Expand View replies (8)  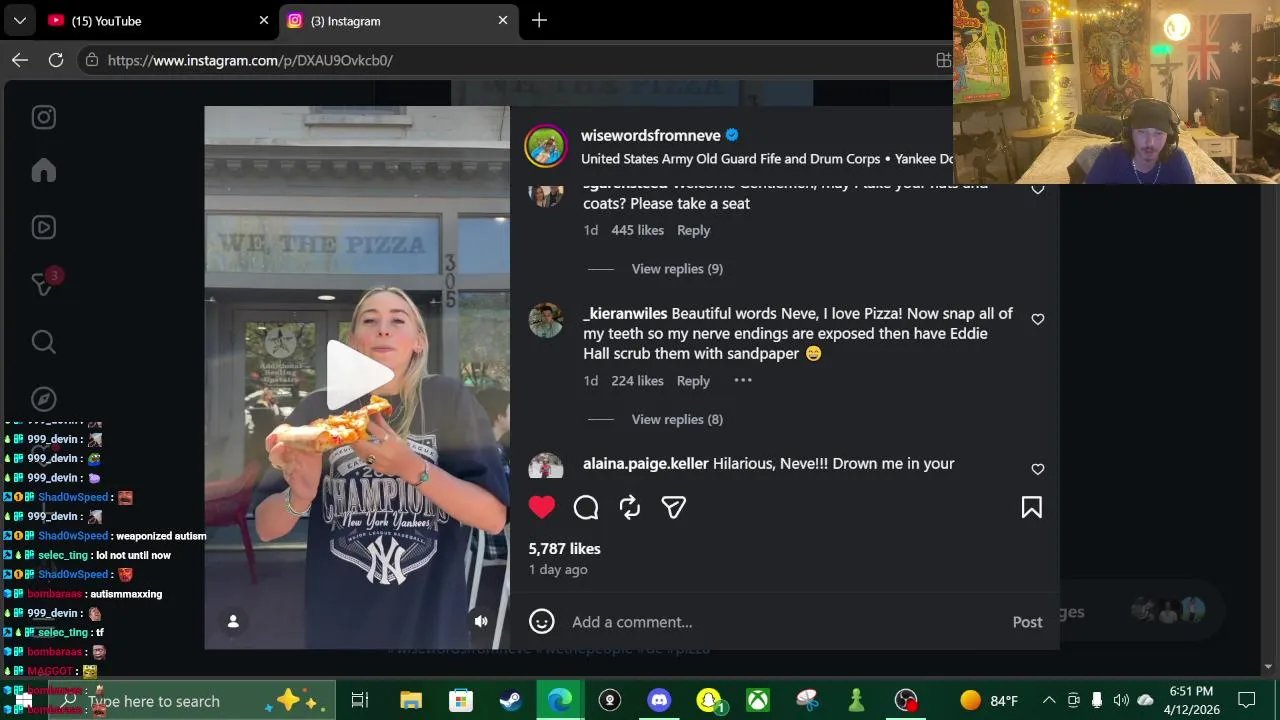click(677, 419)
